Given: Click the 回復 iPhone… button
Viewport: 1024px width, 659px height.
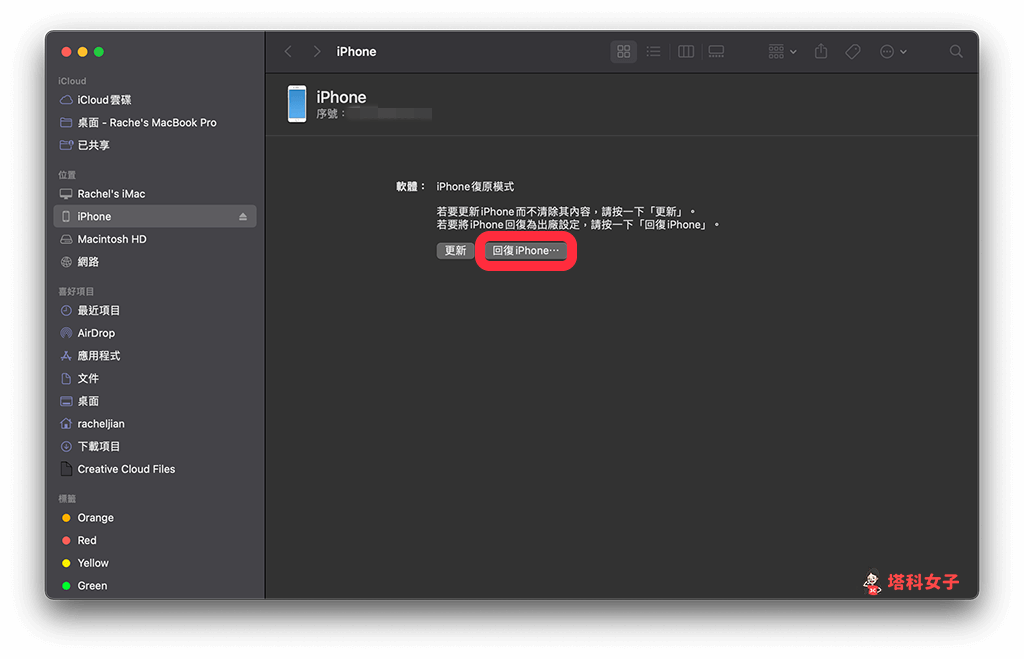Looking at the screenshot, I should (526, 251).
